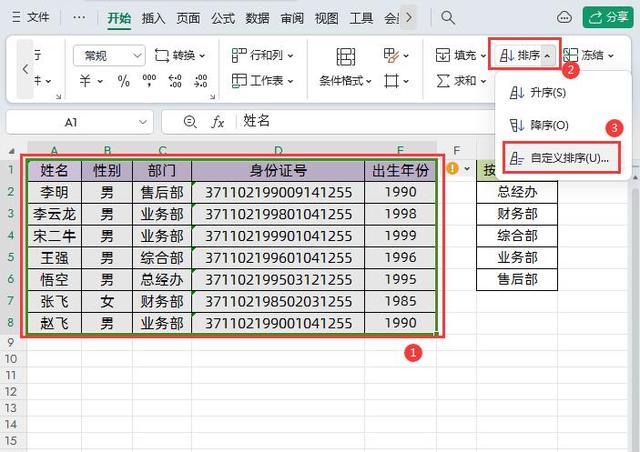Open the 求和 dropdown

pyautogui.click(x=460, y=81)
